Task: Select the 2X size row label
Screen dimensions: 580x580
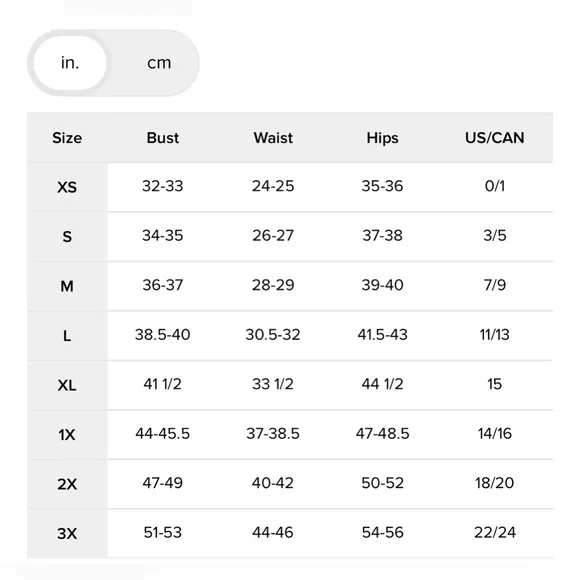Action: 67,484
